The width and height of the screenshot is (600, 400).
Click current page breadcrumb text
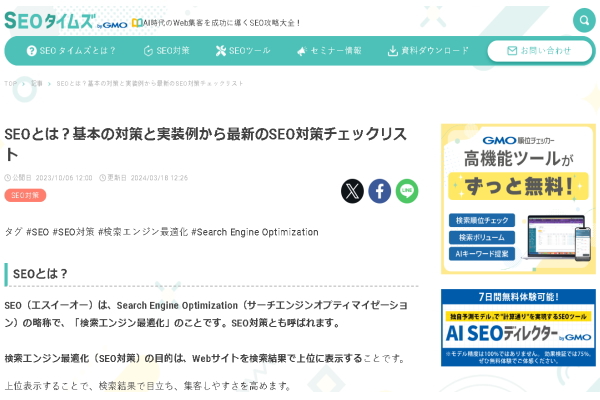tap(150, 83)
